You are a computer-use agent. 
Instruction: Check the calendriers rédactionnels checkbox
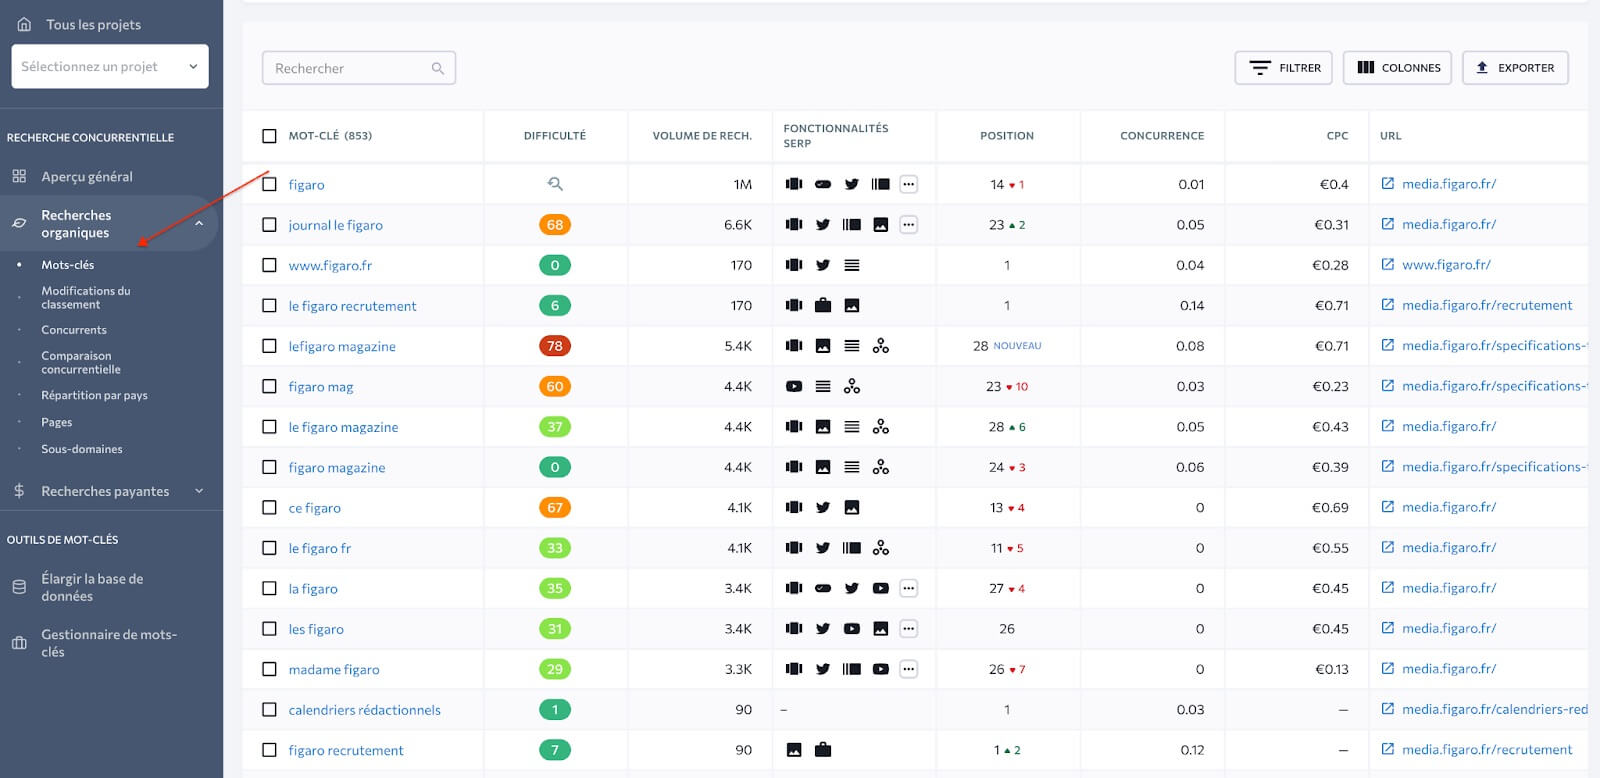click(269, 710)
